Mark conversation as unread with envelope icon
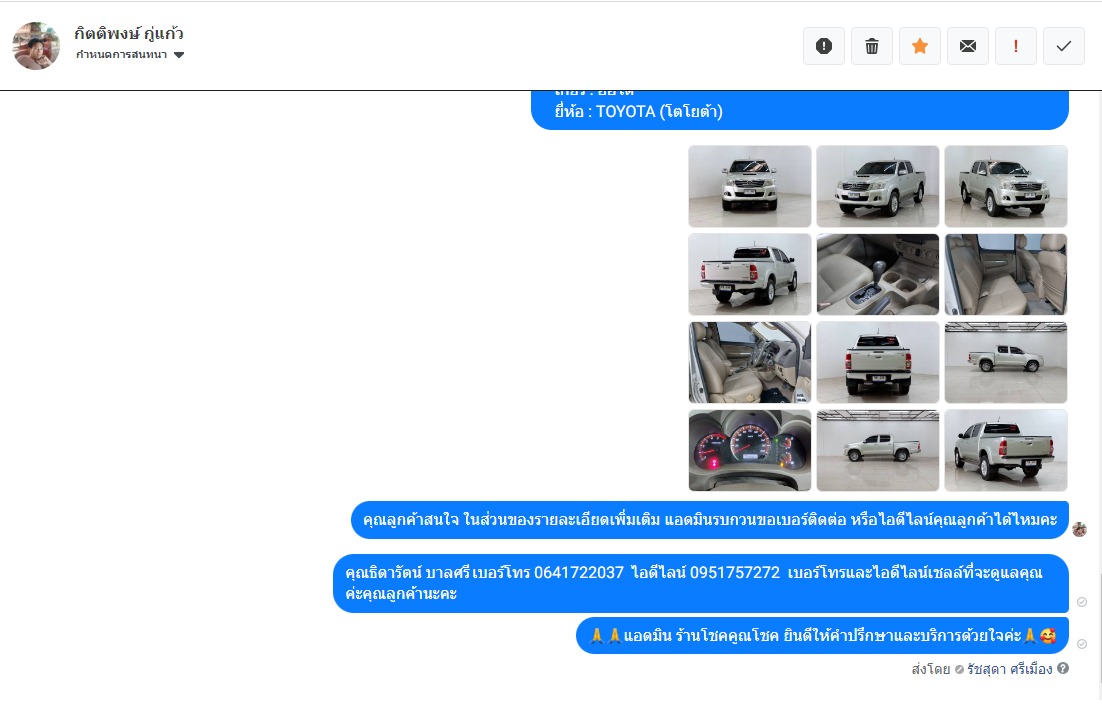 tap(968, 46)
